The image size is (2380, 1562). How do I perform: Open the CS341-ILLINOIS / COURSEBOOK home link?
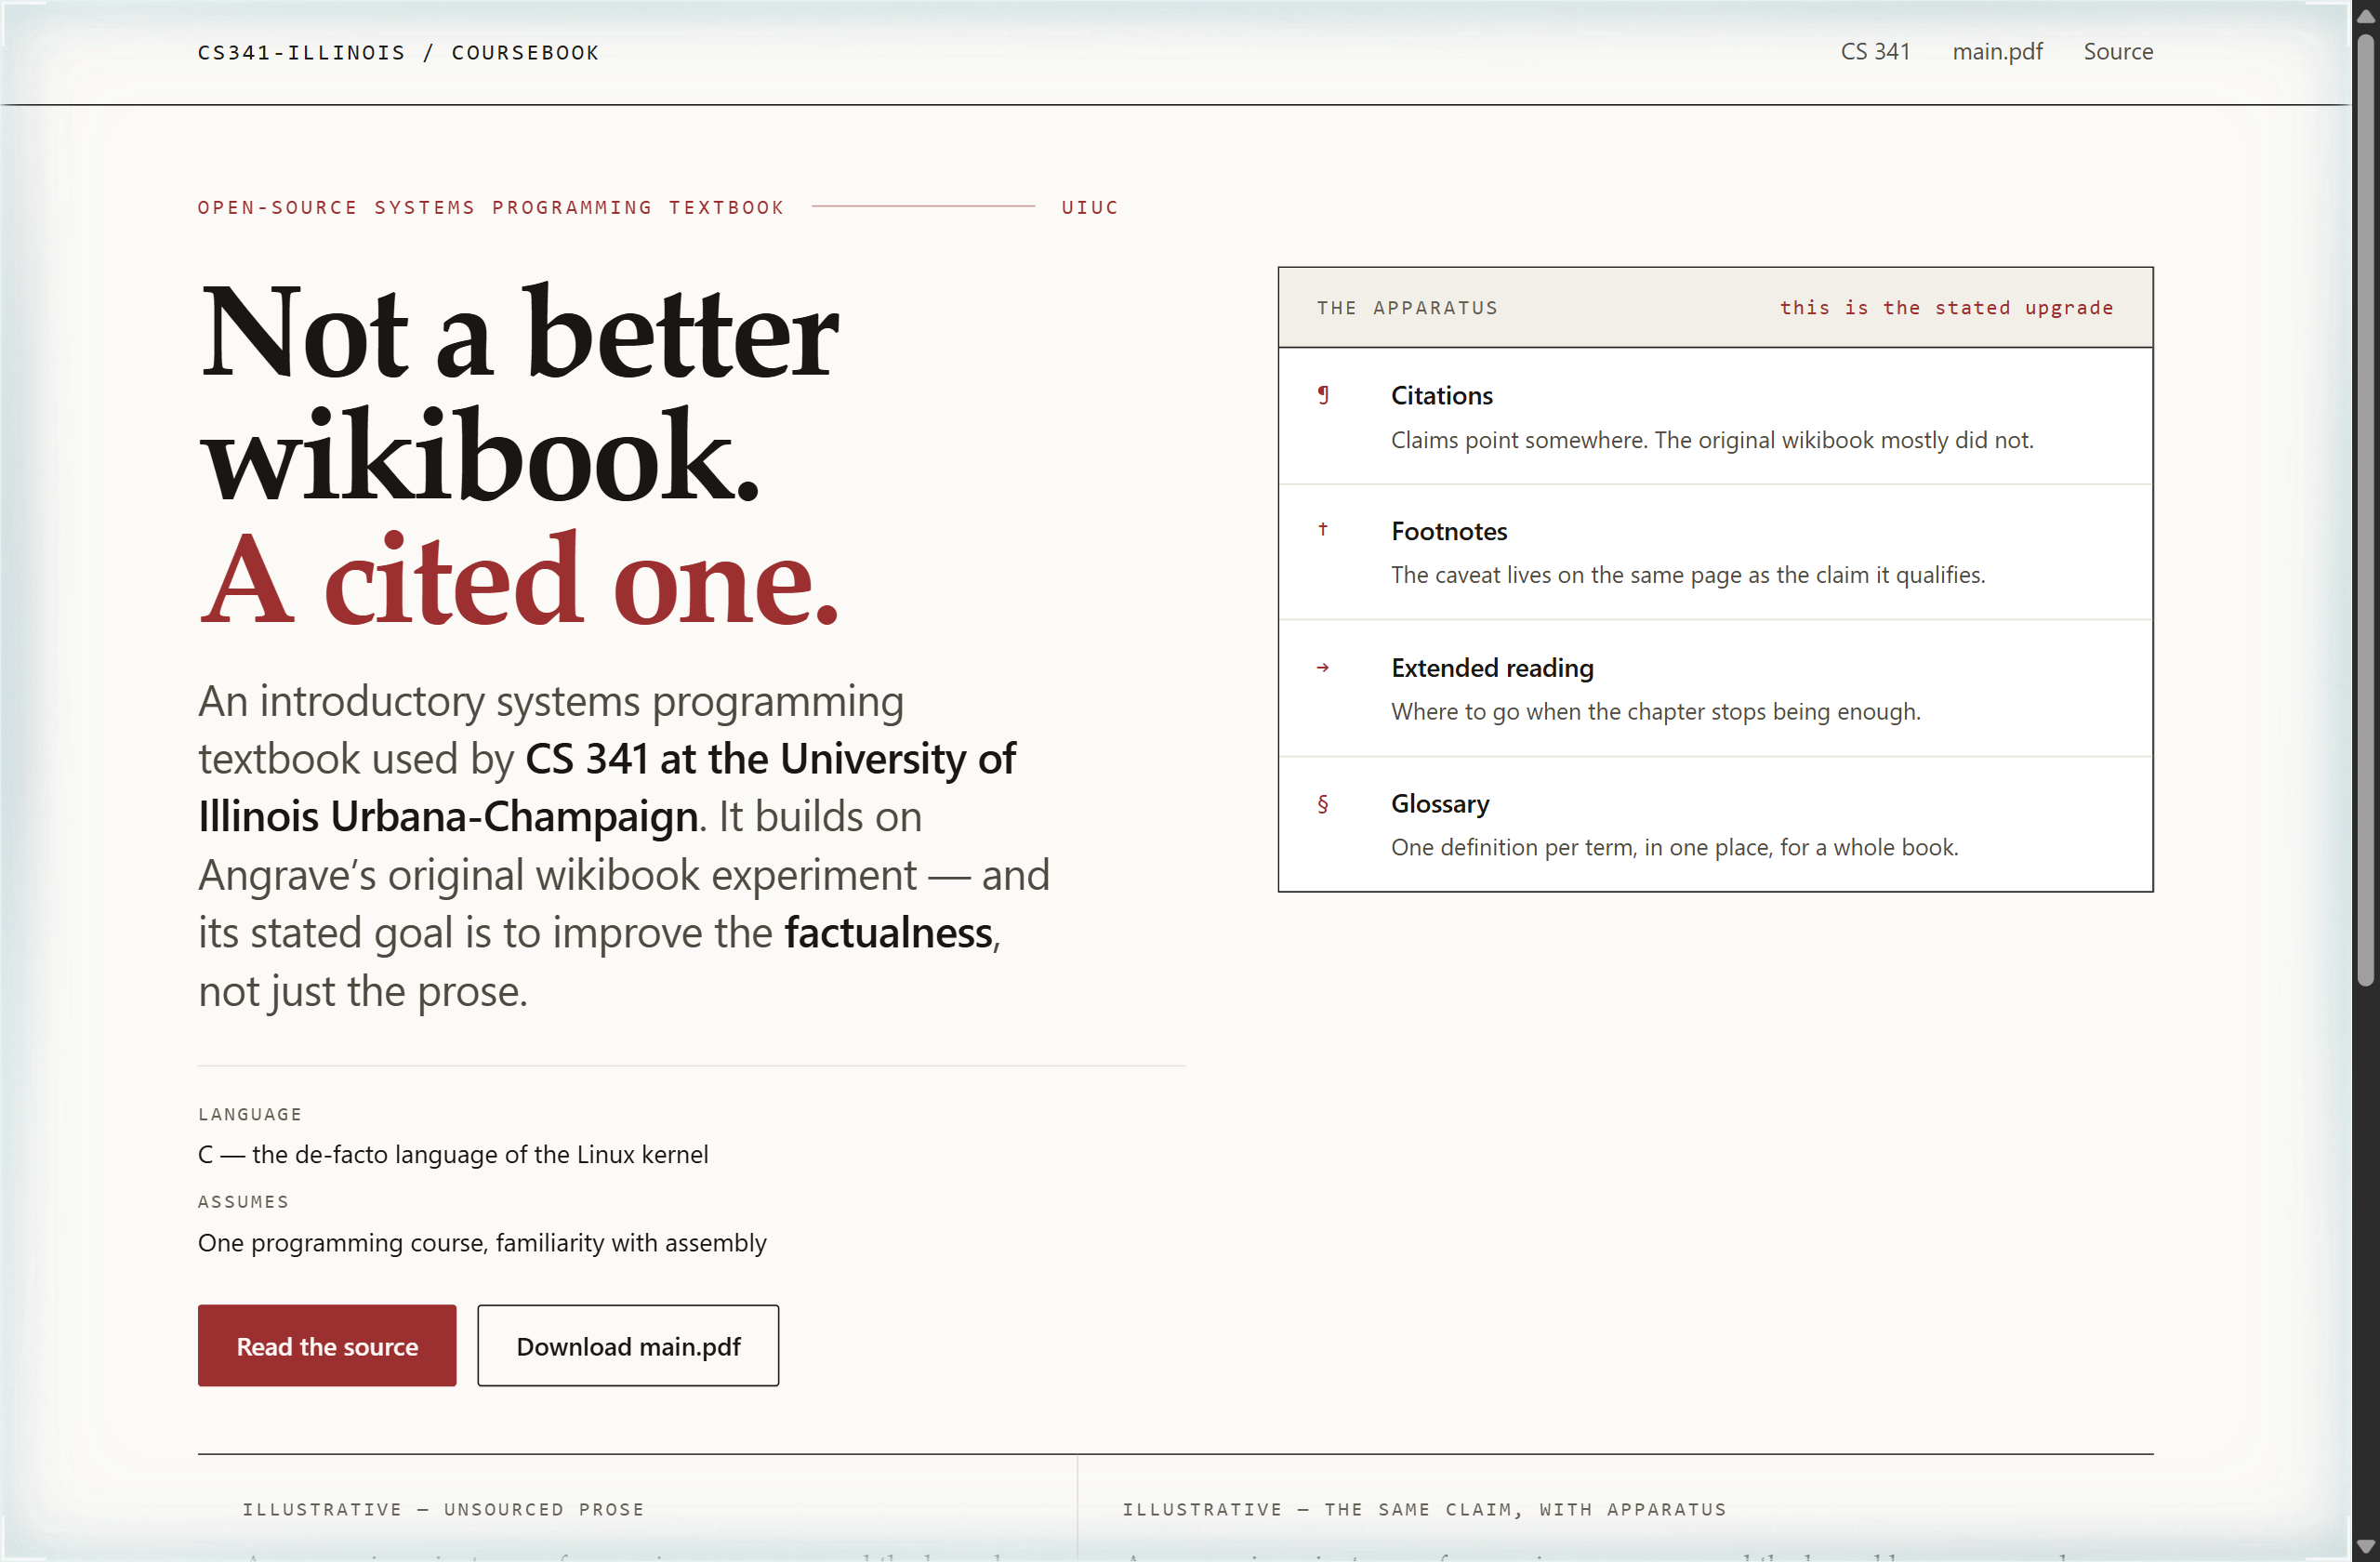coord(398,52)
